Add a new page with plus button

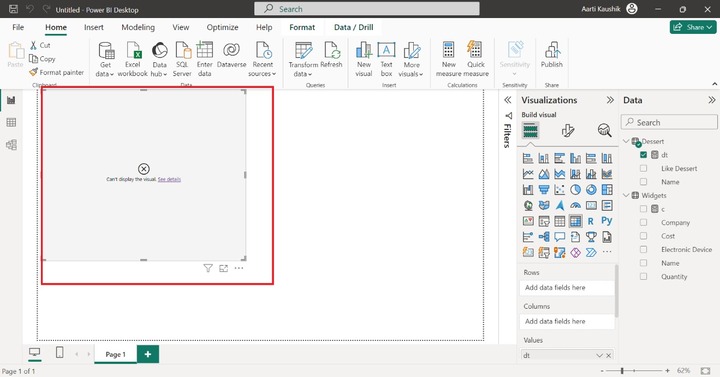(x=148, y=354)
